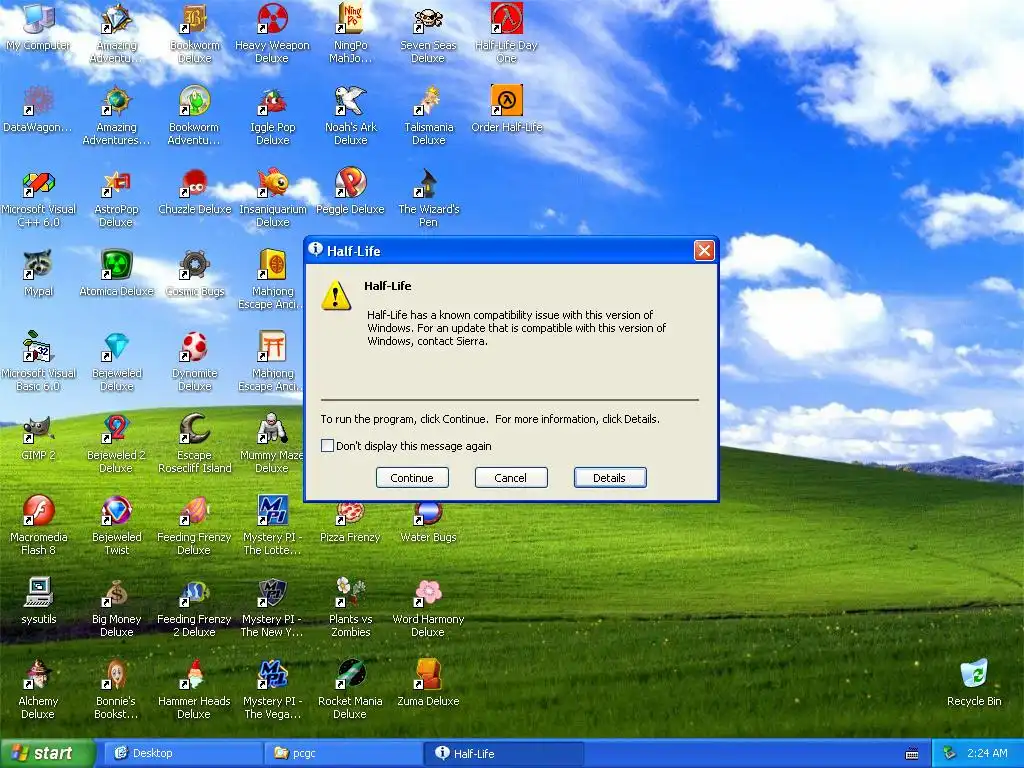The image size is (1024, 768).
Task: Enable Don't display this message again
Action: [327, 445]
